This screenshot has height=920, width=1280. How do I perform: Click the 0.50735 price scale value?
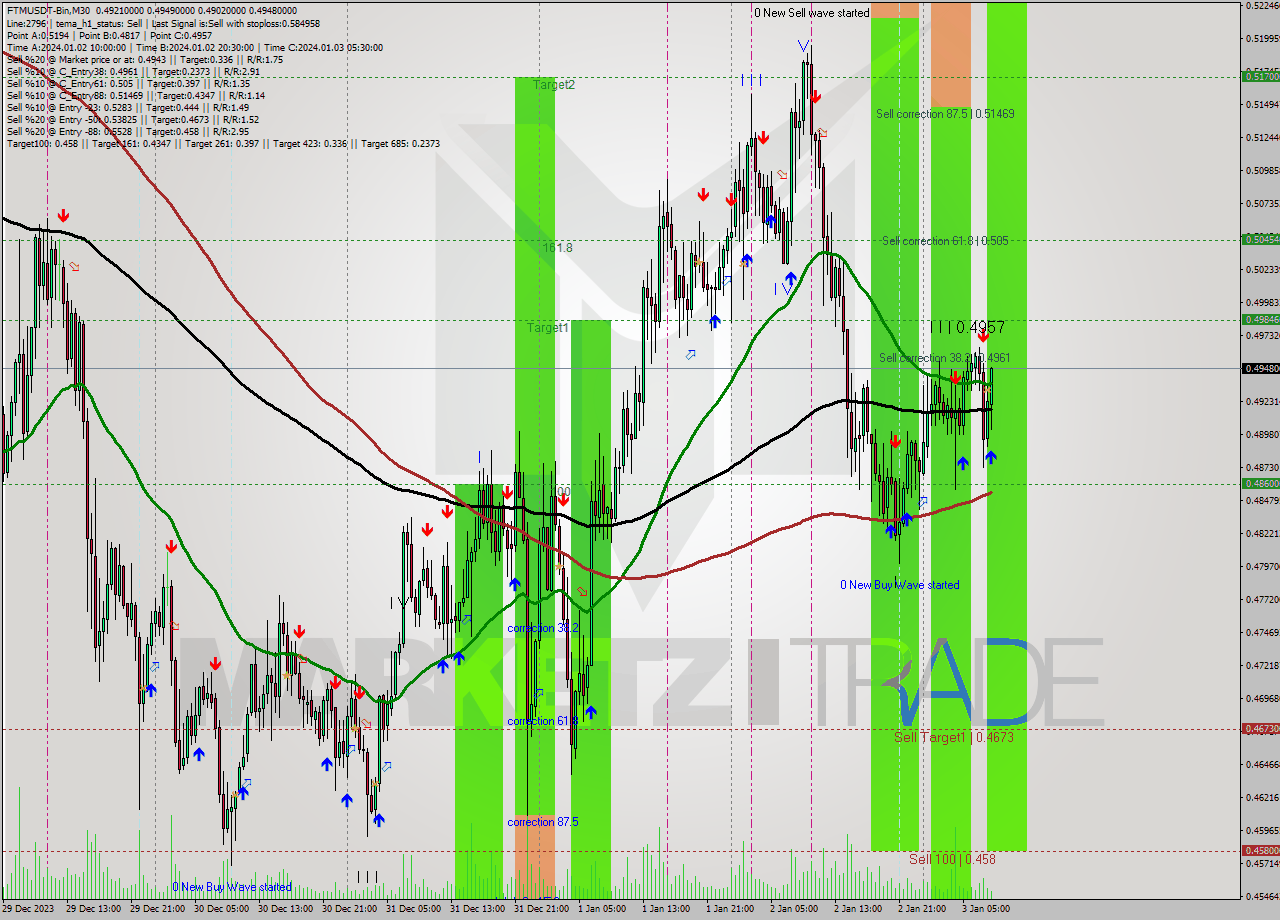click(x=1263, y=203)
